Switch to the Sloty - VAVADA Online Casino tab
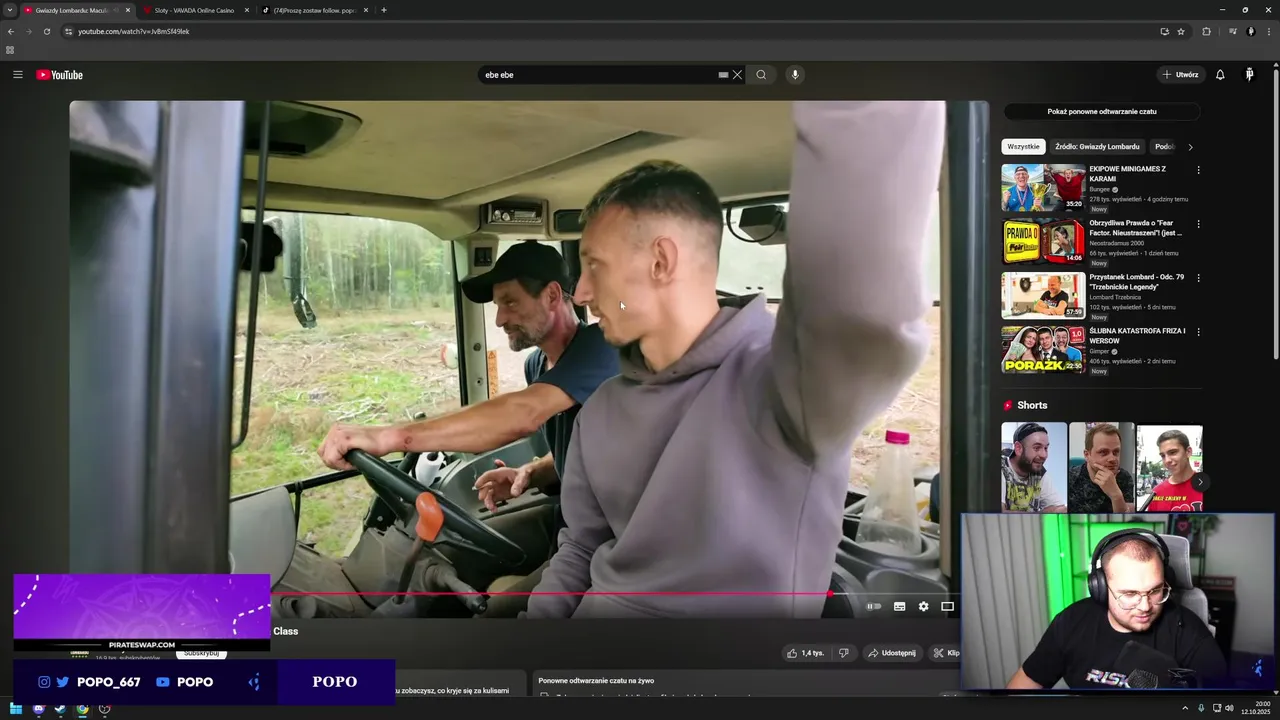The width and height of the screenshot is (1280, 720). (194, 10)
